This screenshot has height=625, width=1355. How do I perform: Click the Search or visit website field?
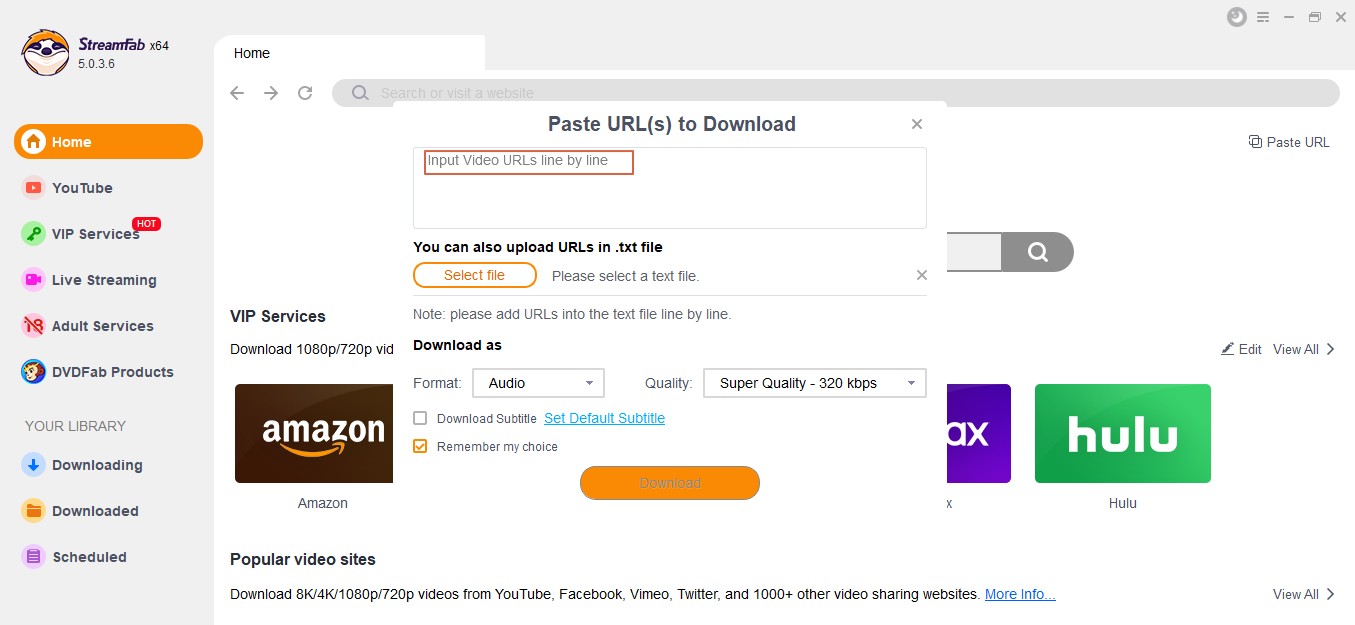click(x=836, y=93)
